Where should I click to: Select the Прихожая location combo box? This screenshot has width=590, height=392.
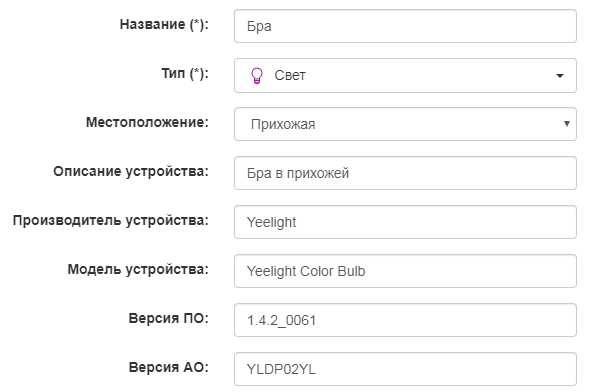click(x=405, y=124)
